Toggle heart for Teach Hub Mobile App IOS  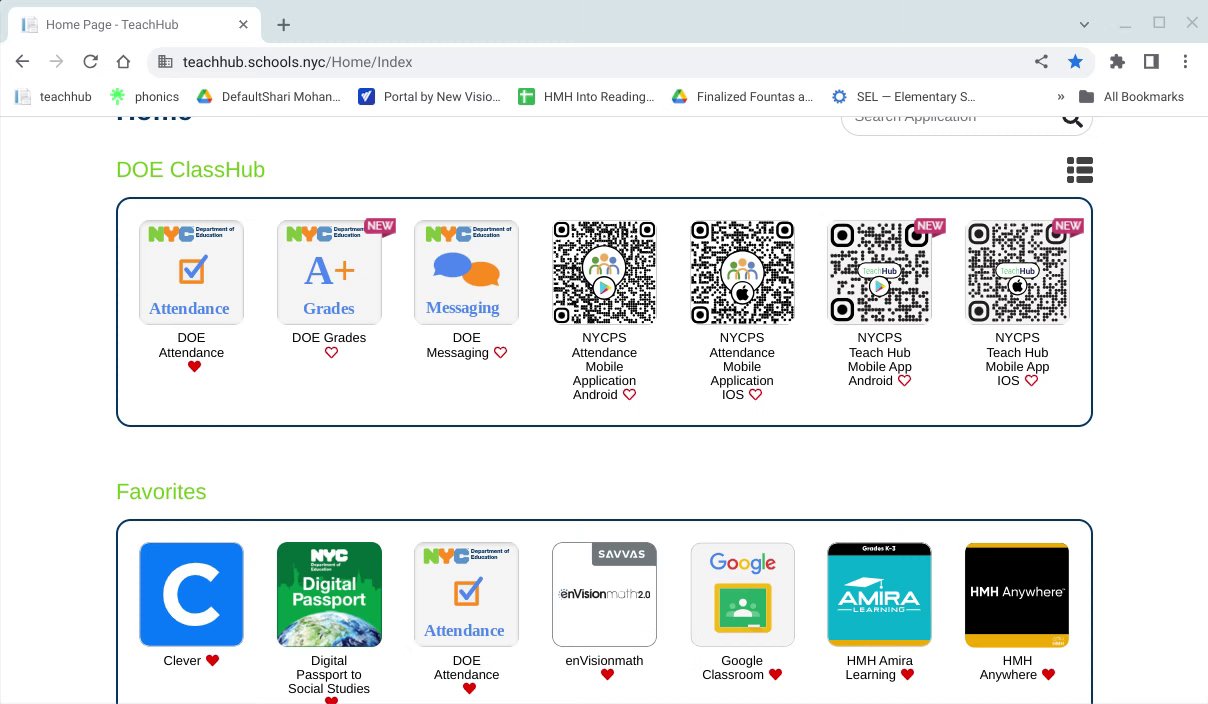1031,381
